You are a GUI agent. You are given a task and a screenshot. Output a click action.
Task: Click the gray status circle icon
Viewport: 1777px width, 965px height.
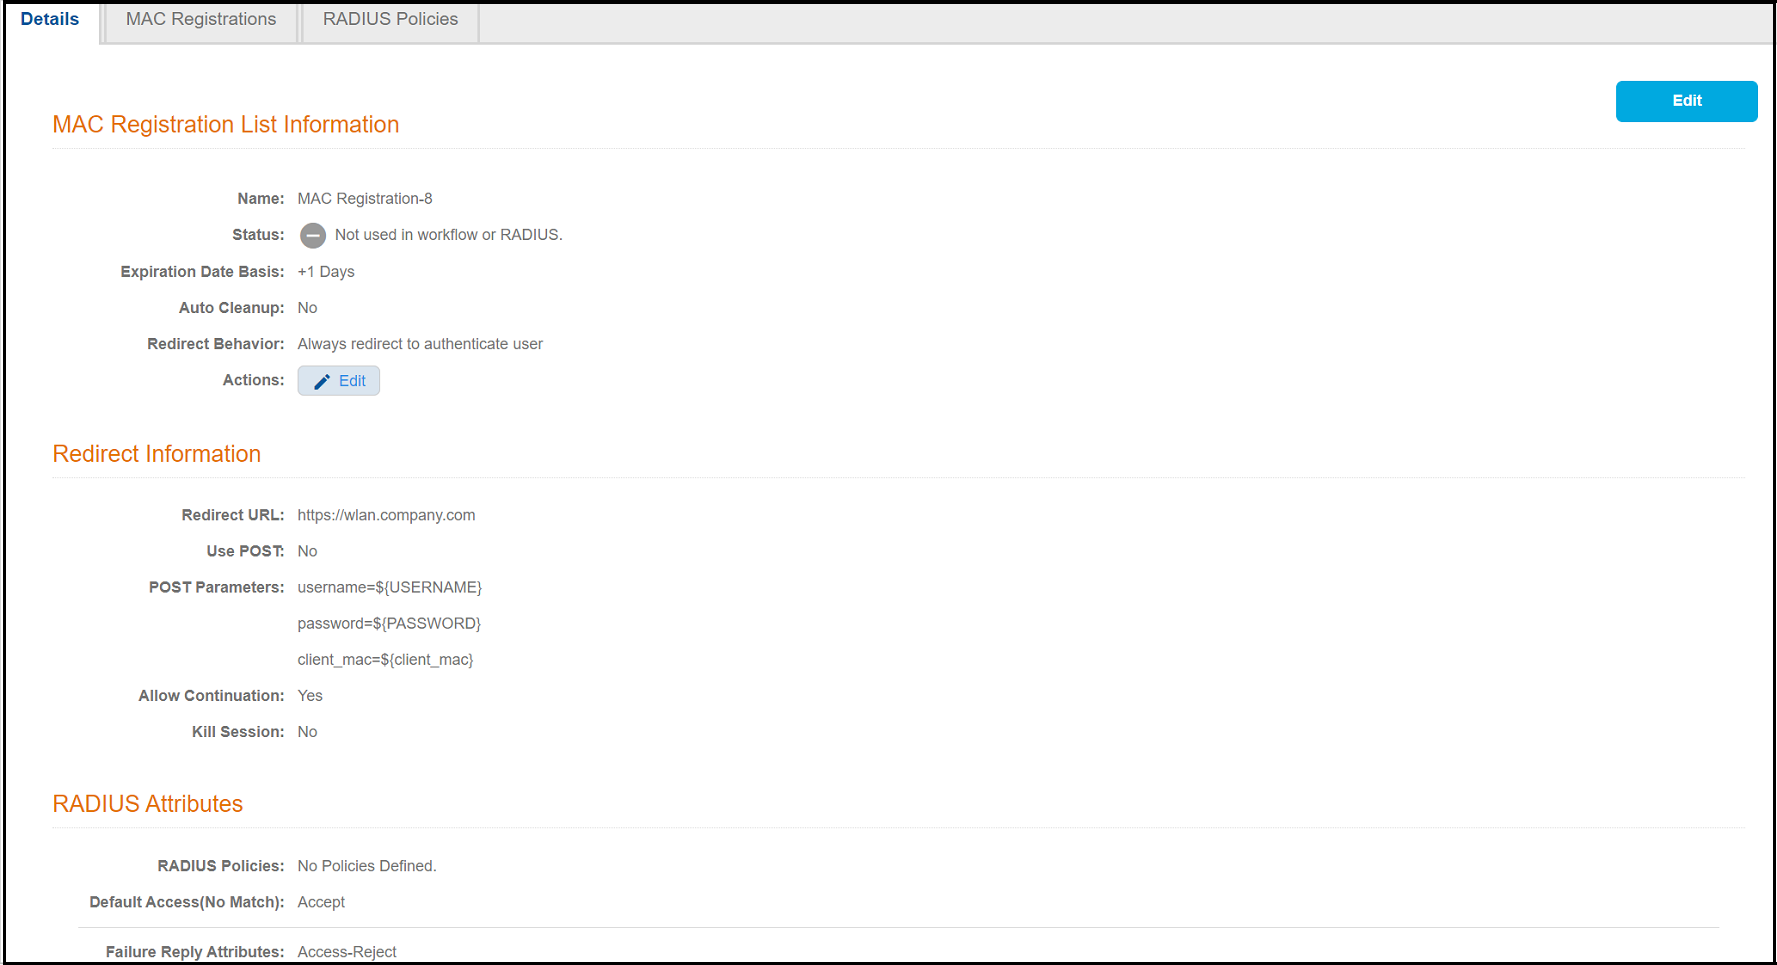[x=313, y=236]
